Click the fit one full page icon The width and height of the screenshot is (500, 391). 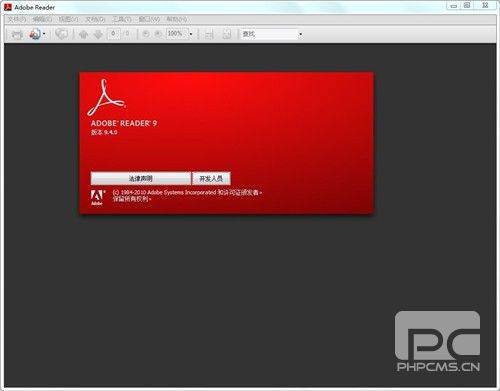pyautogui.click(x=227, y=34)
